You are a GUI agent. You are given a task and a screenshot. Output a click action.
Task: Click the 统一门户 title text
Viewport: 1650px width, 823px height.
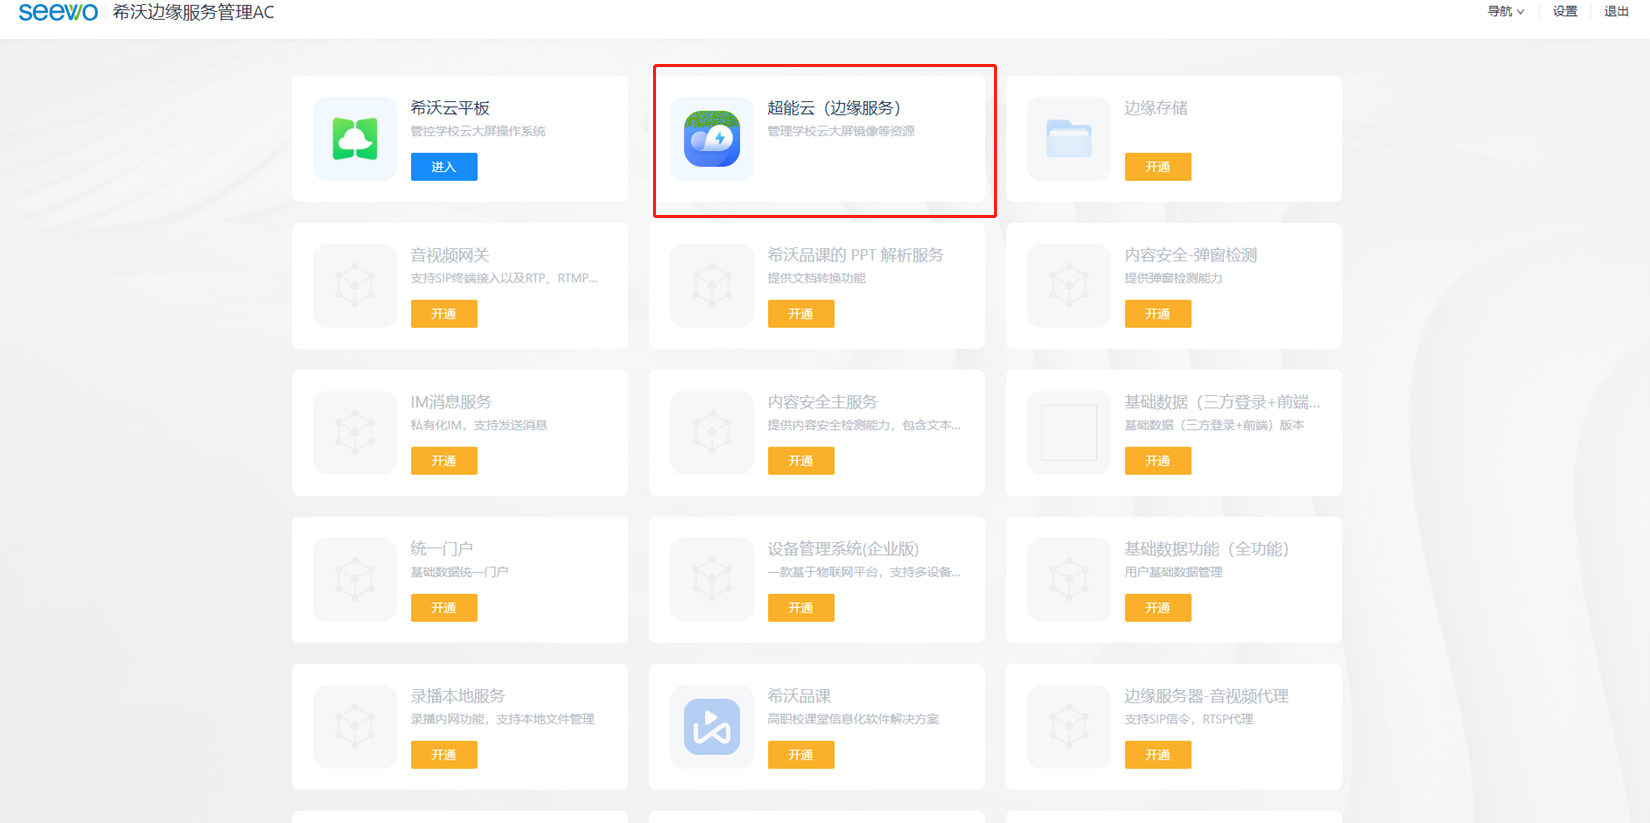(442, 549)
